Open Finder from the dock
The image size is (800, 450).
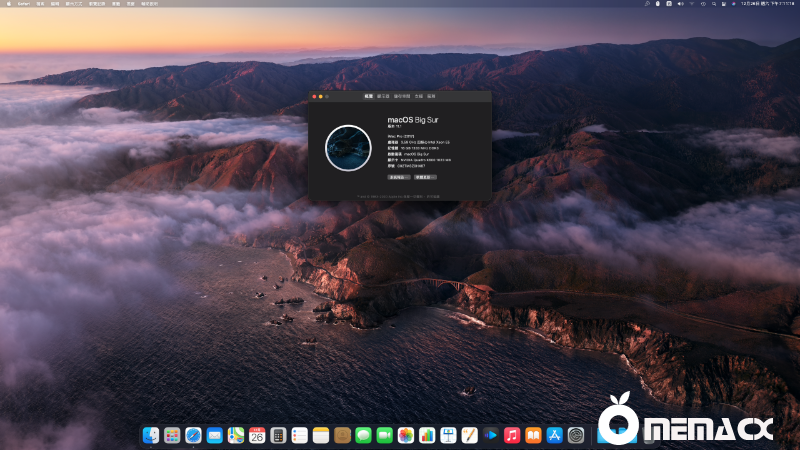[150, 435]
